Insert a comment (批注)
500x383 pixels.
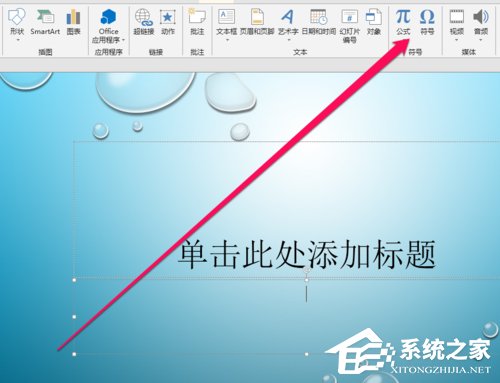pos(197,22)
